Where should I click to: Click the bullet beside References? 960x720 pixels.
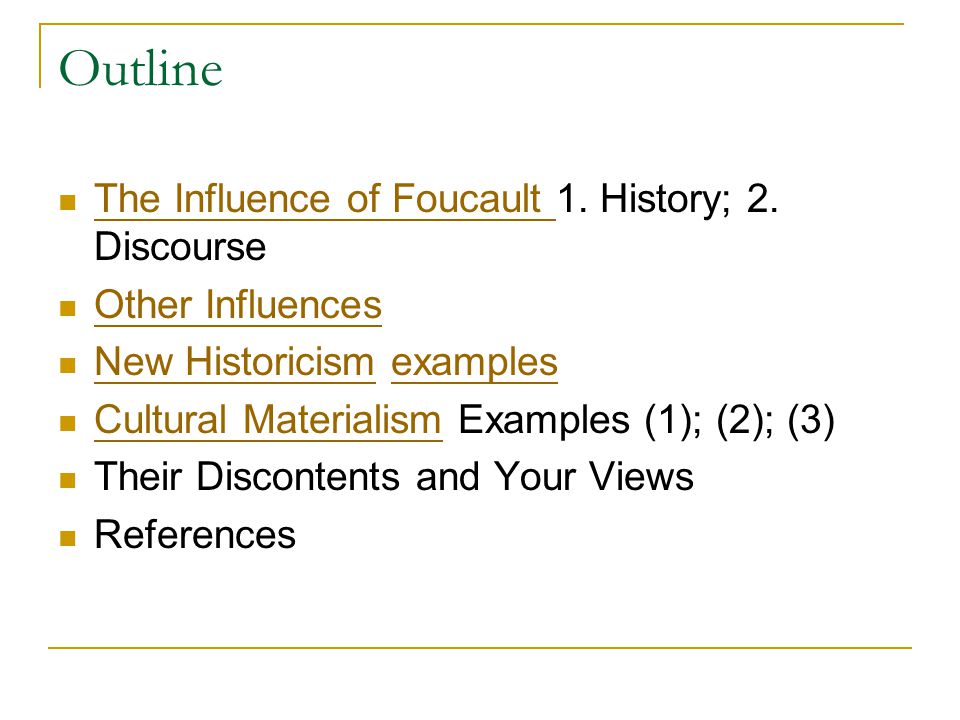(68, 538)
